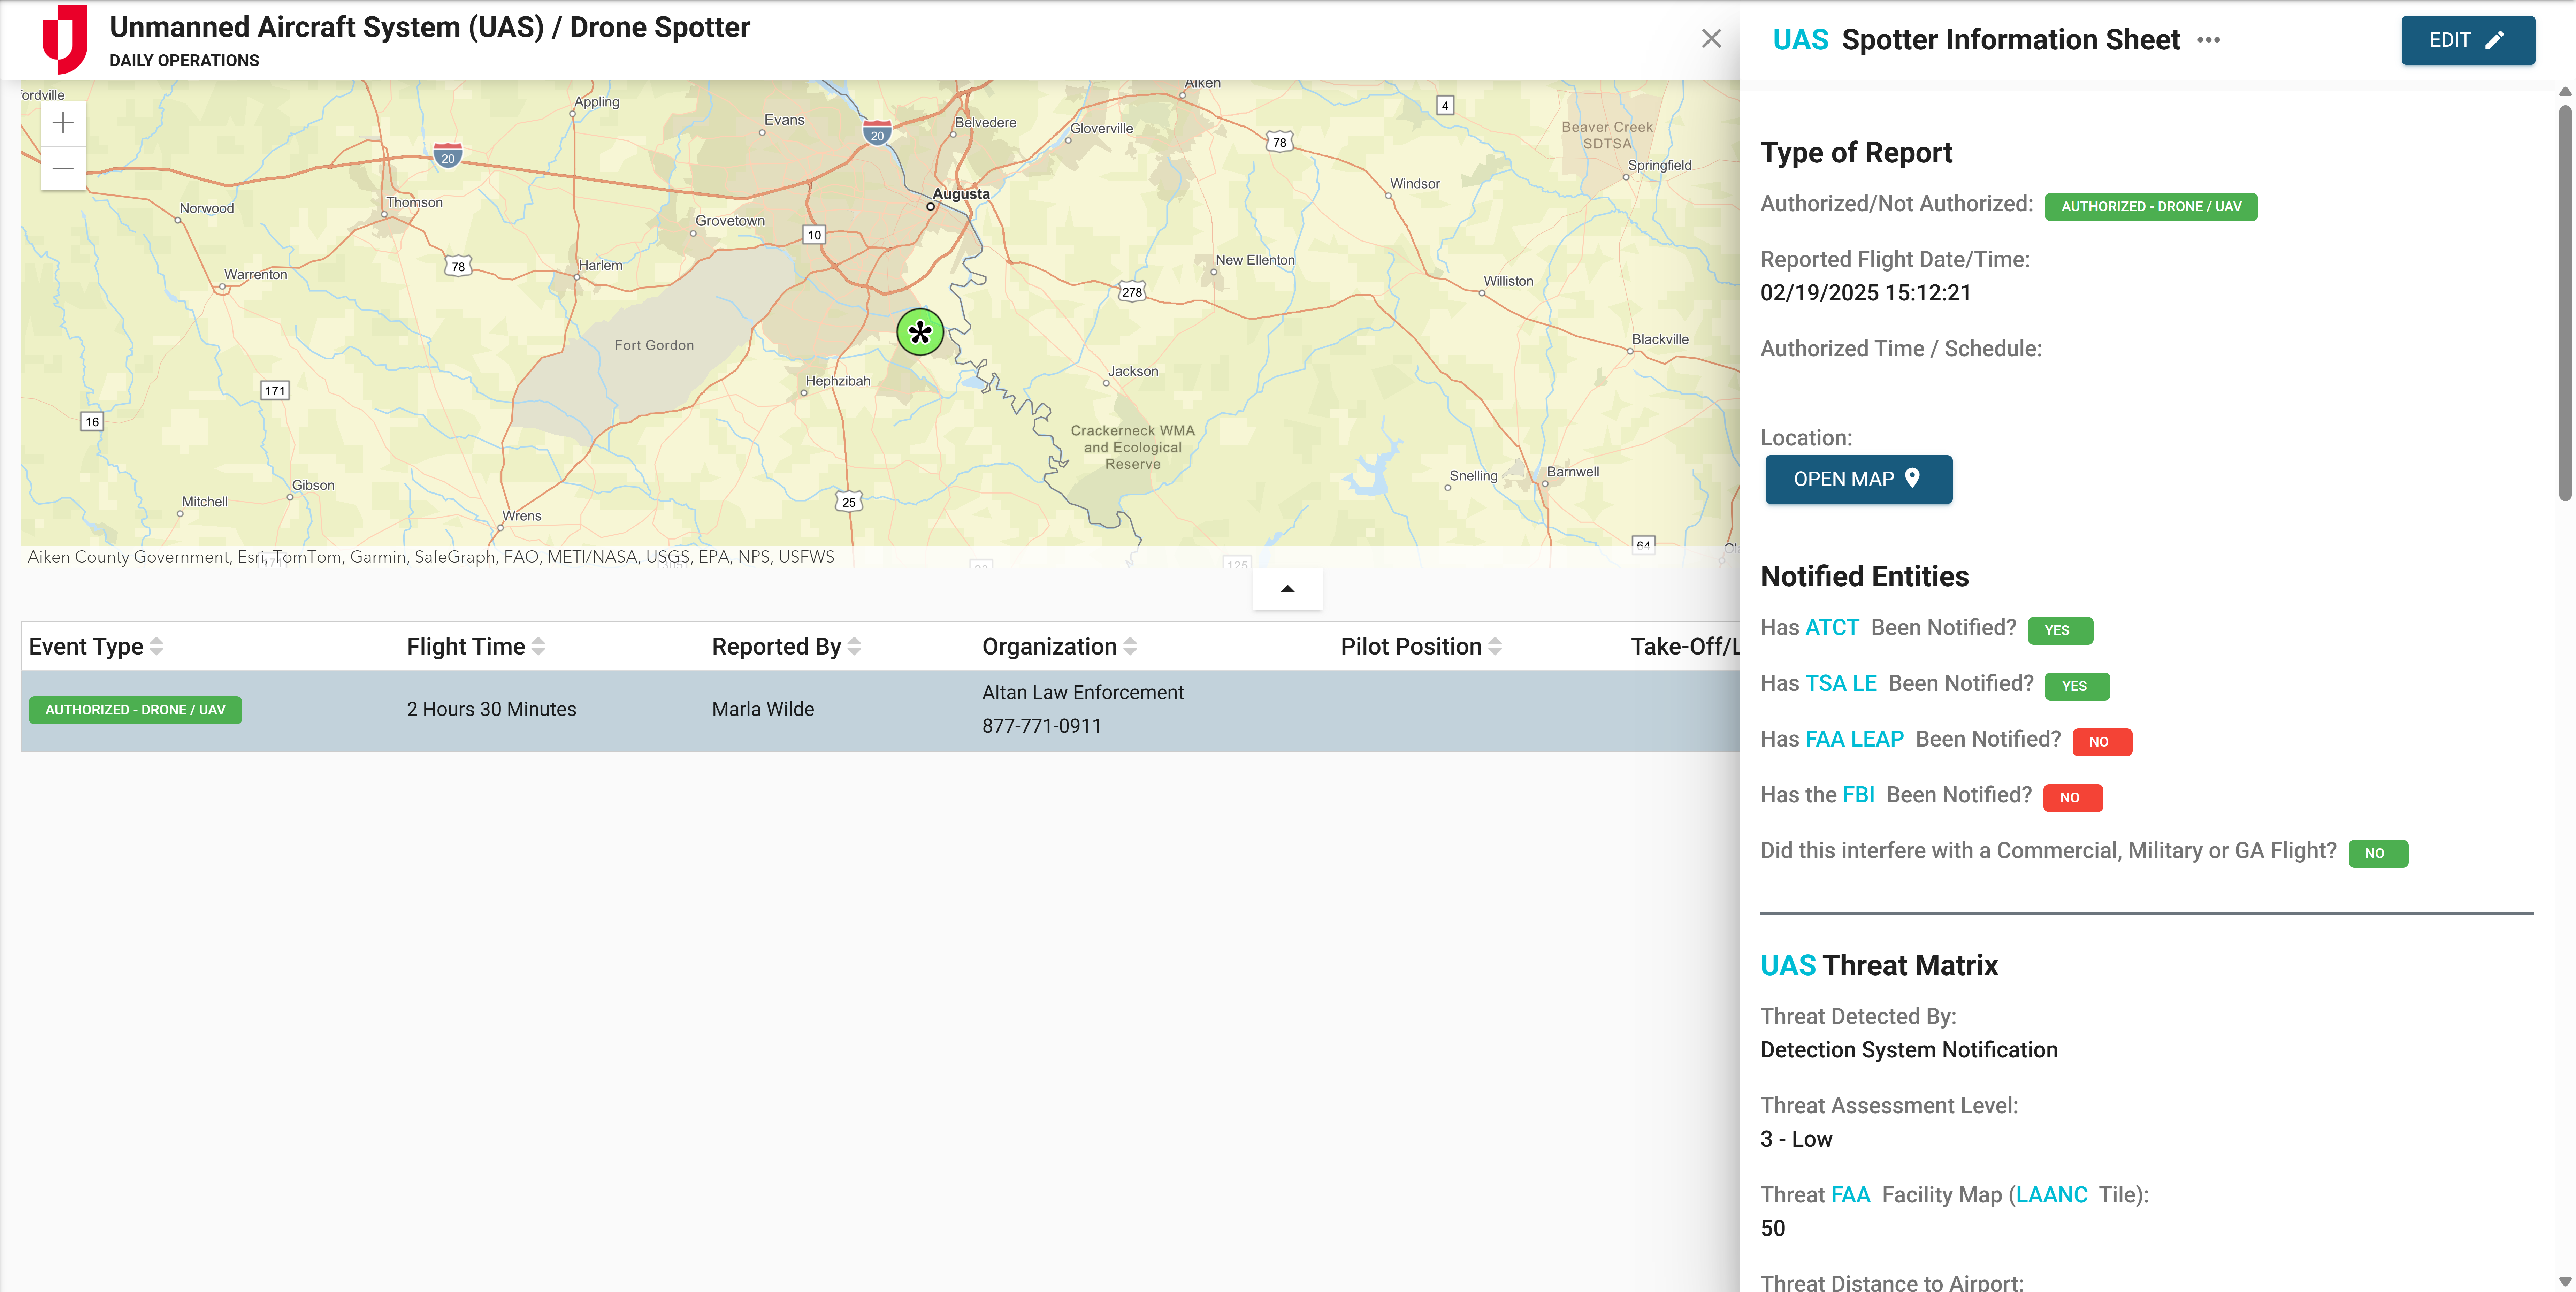Click the location pin icon in OPEN MAP

(1913, 479)
